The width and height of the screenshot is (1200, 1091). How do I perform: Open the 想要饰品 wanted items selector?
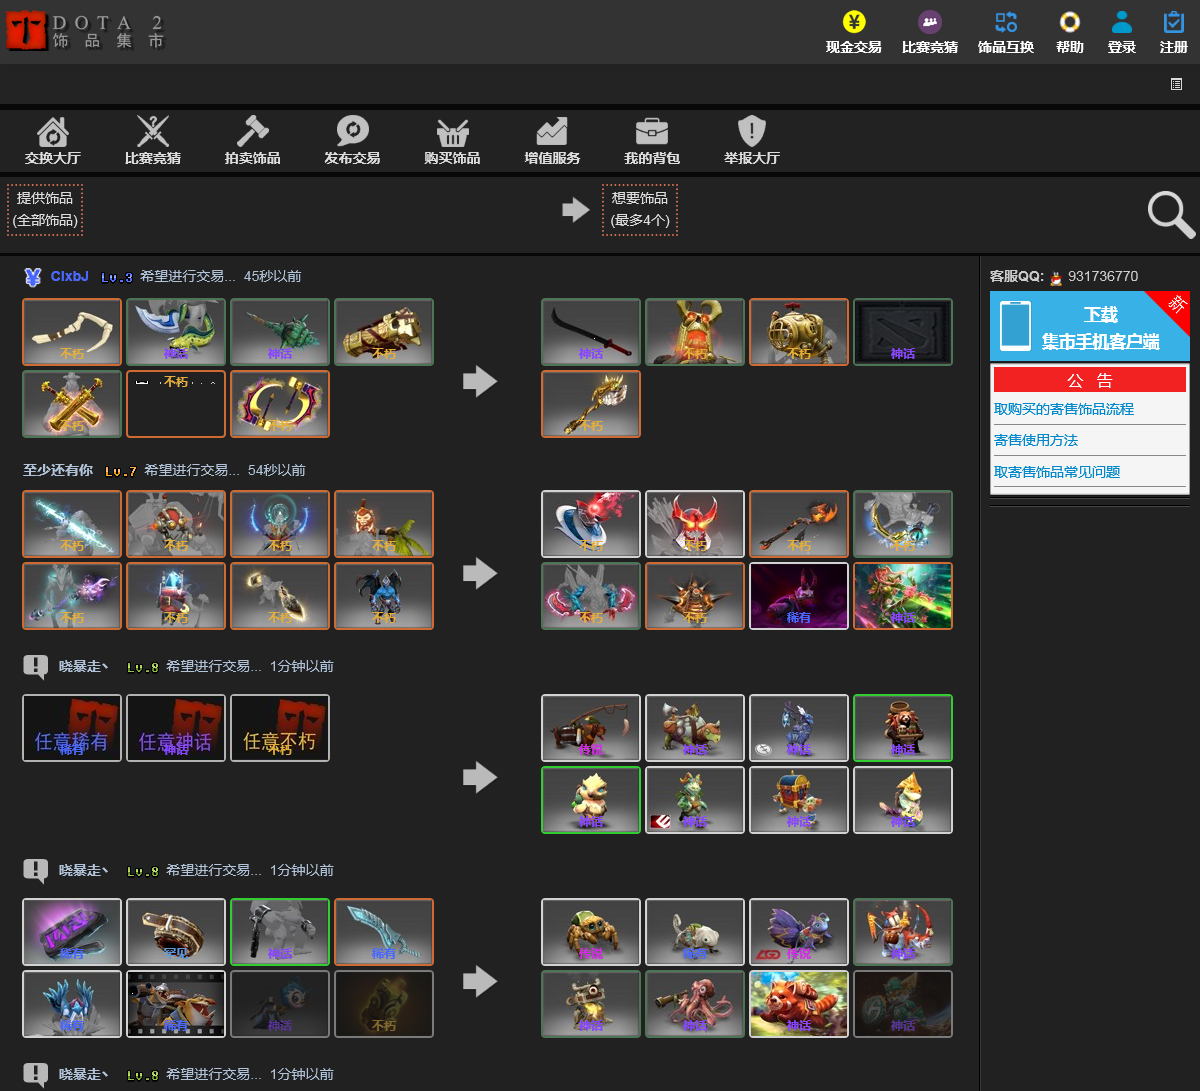640,209
